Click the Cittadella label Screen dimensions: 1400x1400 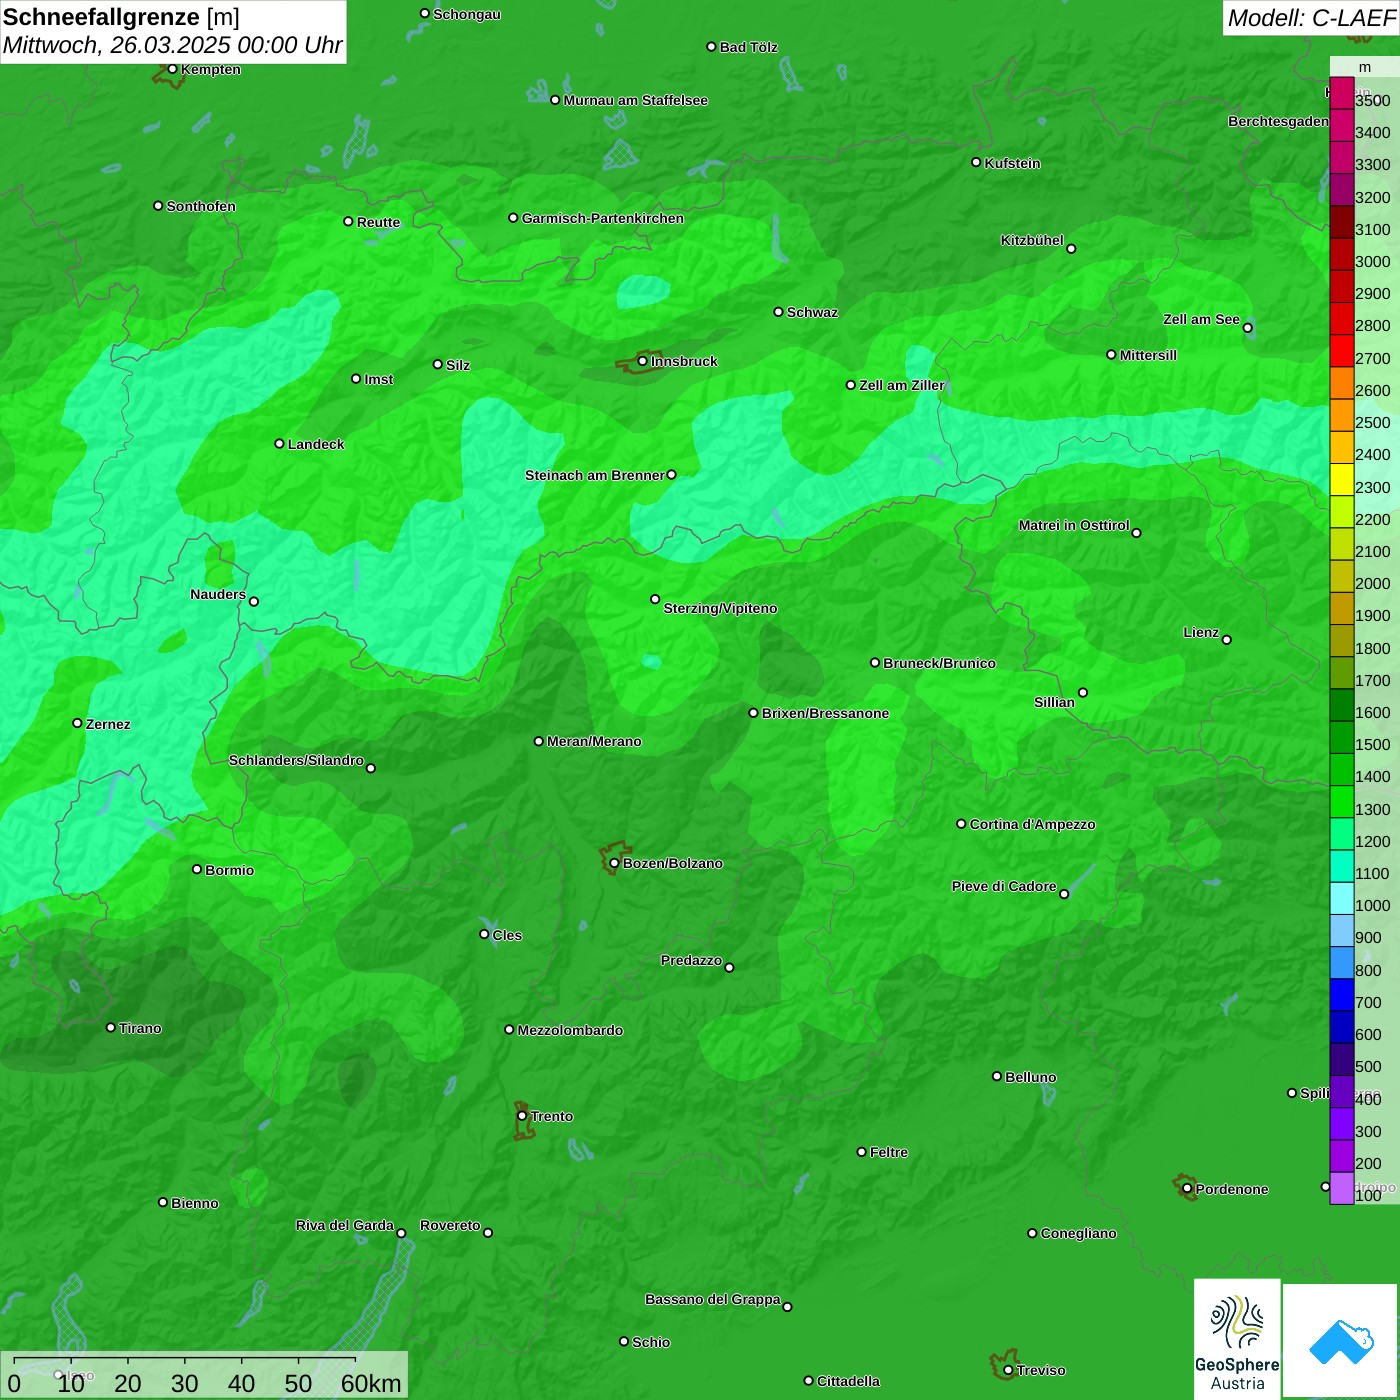click(x=848, y=1381)
